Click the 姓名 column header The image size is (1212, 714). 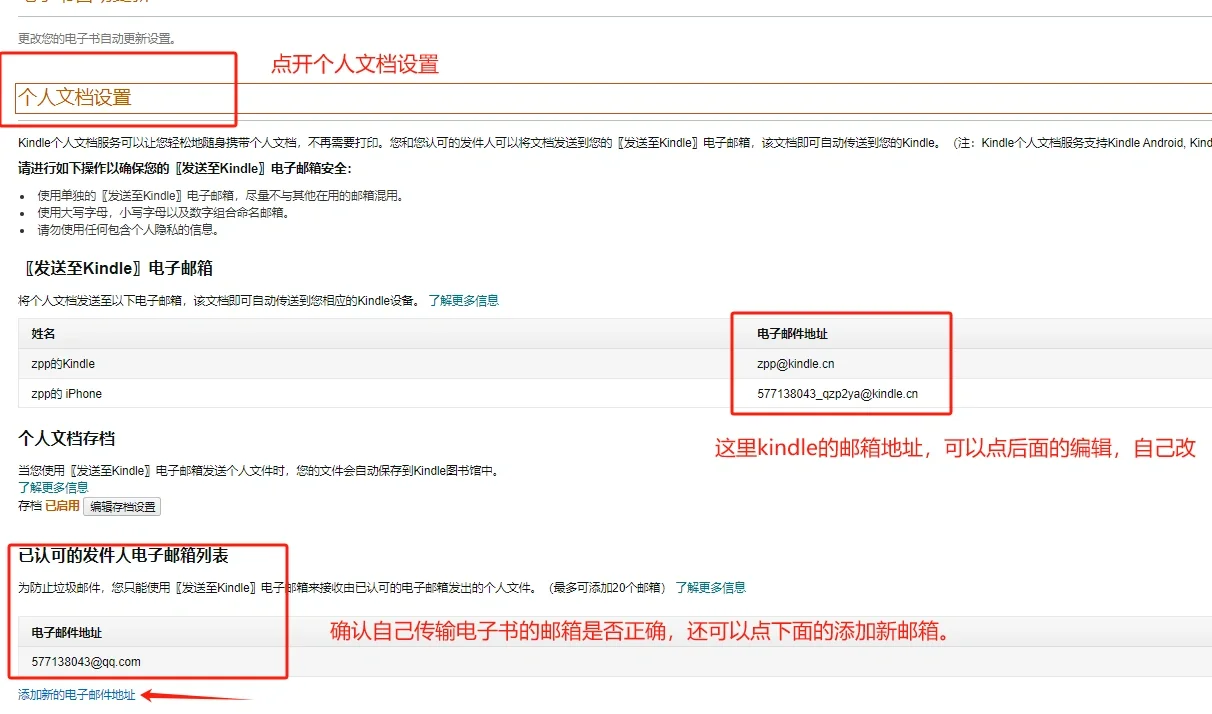pos(43,334)
